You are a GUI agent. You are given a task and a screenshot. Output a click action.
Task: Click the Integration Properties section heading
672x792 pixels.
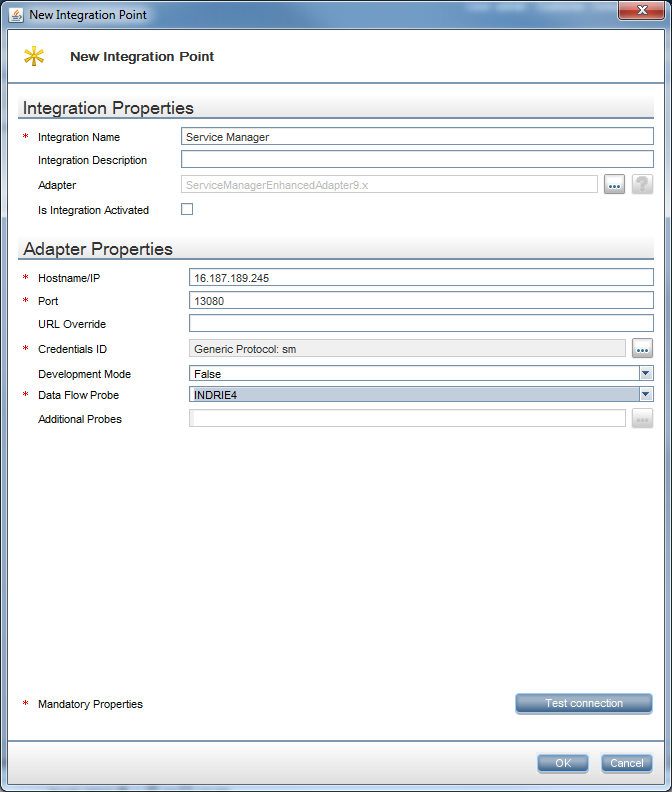pos(108,108)
